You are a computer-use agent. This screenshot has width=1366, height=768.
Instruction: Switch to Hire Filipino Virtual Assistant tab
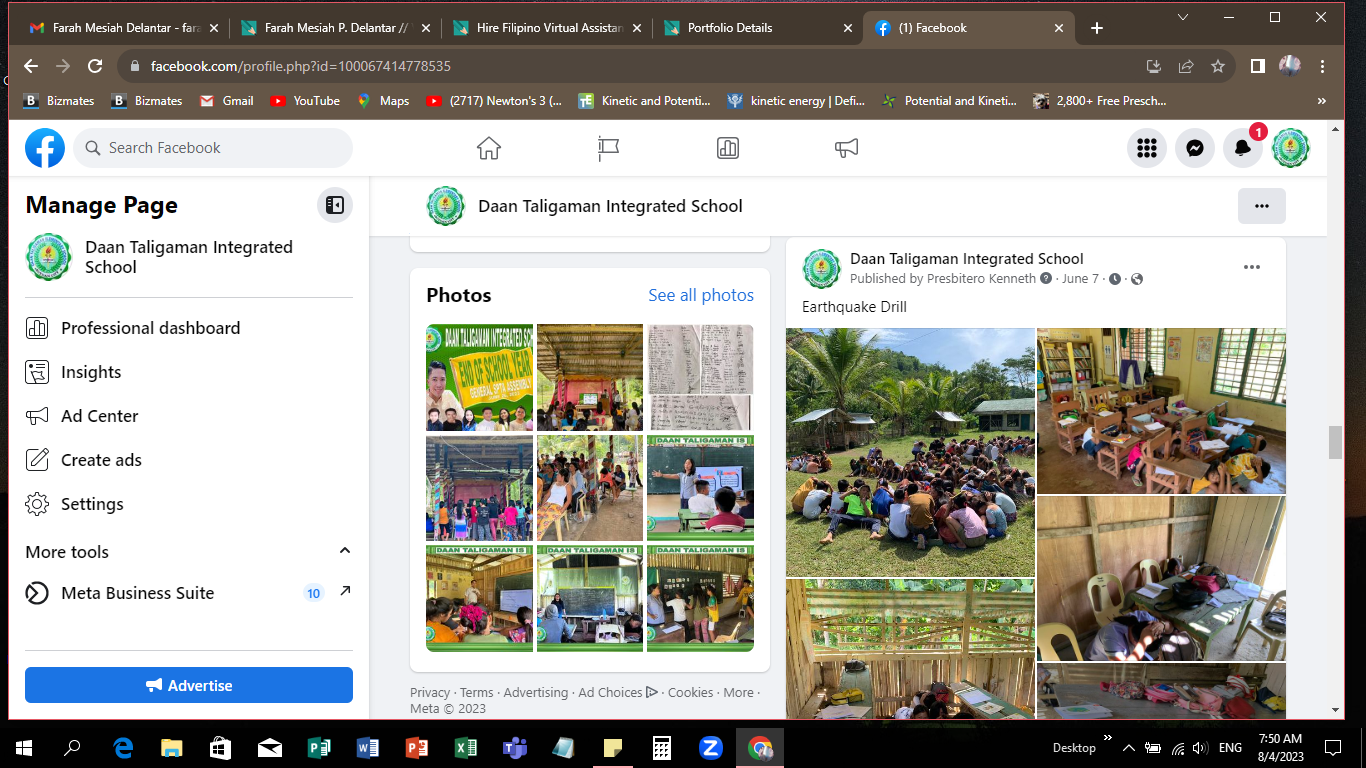point(545,28)
